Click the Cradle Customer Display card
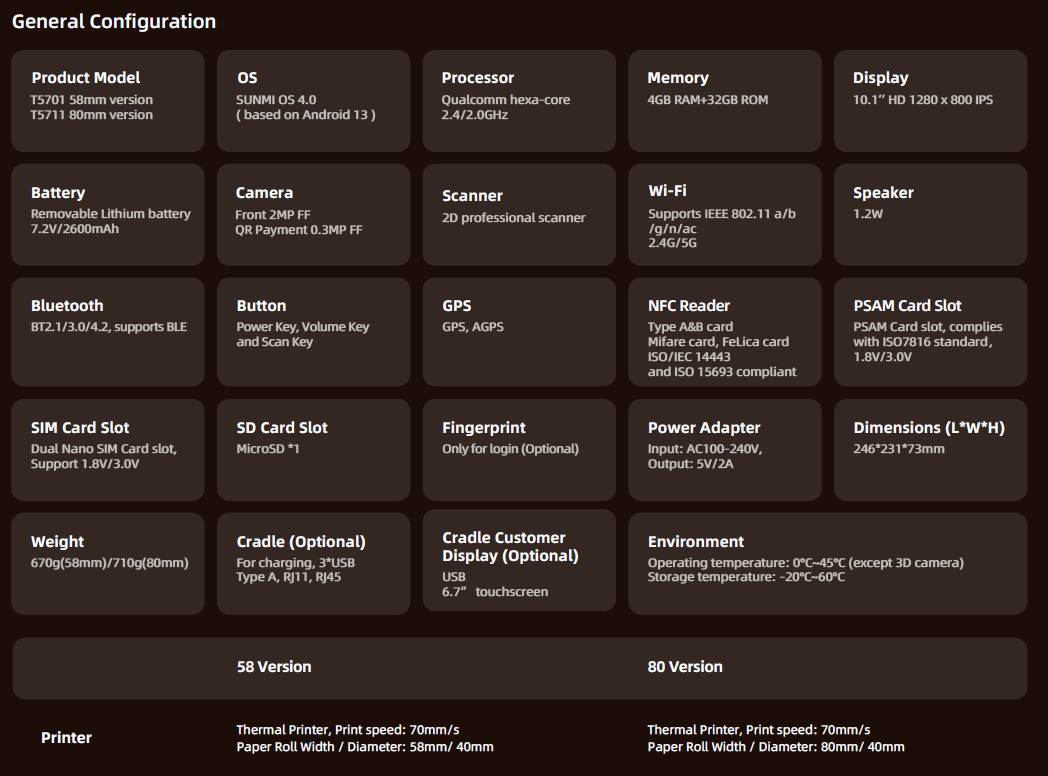The width and height of the screenshot is (1048, 776). [x=519, y=560]
